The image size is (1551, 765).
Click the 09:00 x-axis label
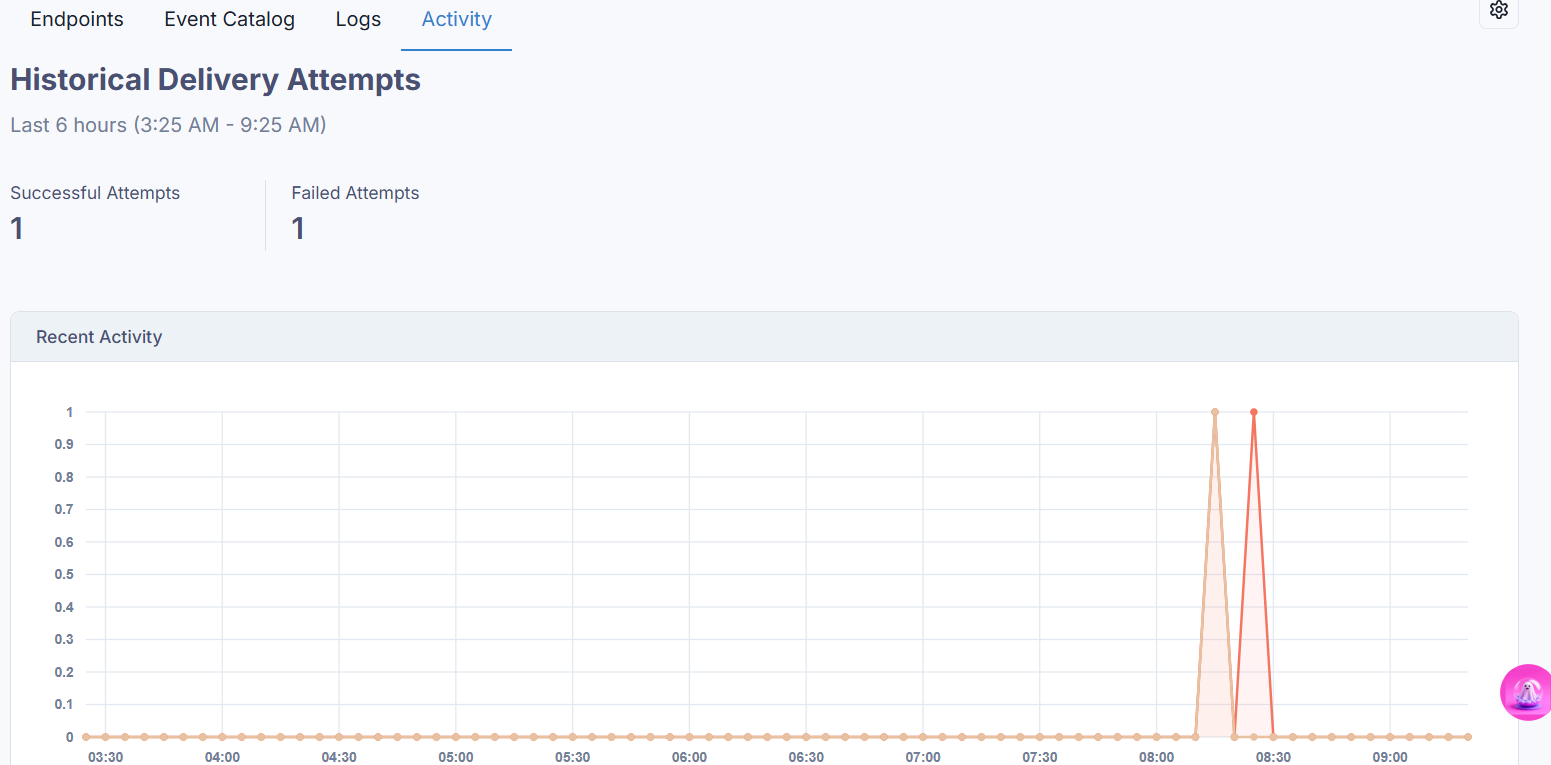click(x=1390, y=757)
